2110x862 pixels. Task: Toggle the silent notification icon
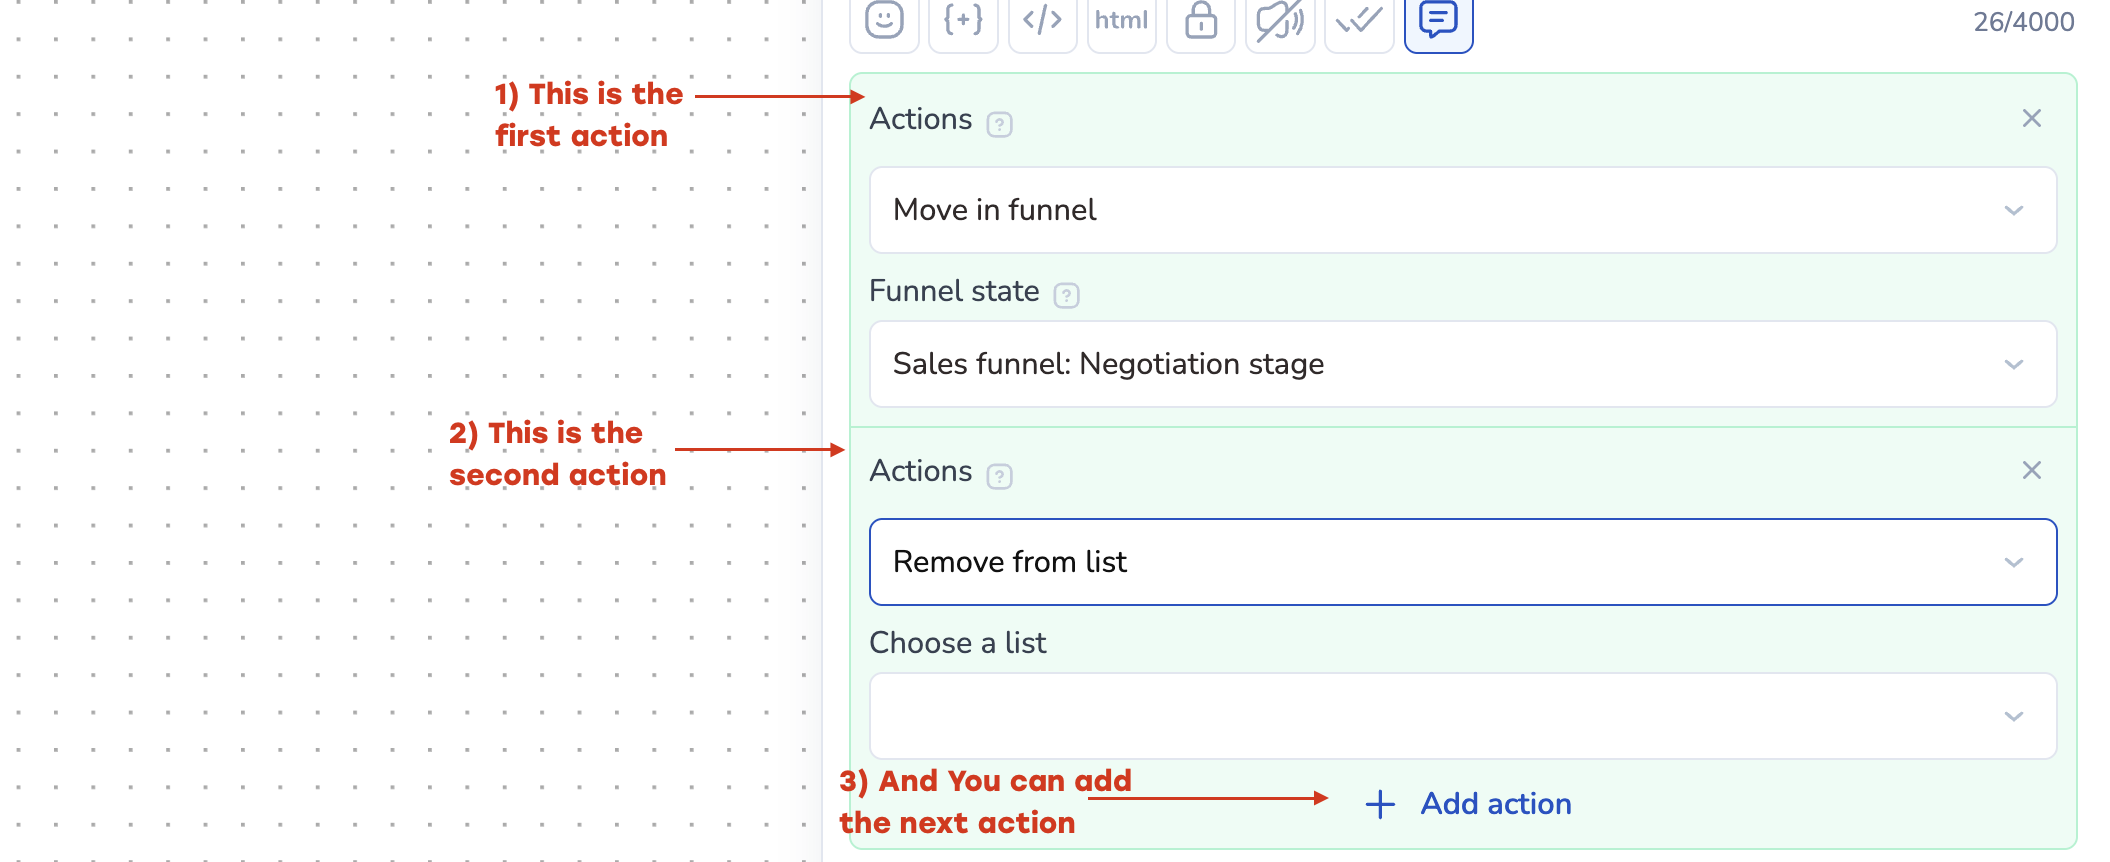[1280, 20]
